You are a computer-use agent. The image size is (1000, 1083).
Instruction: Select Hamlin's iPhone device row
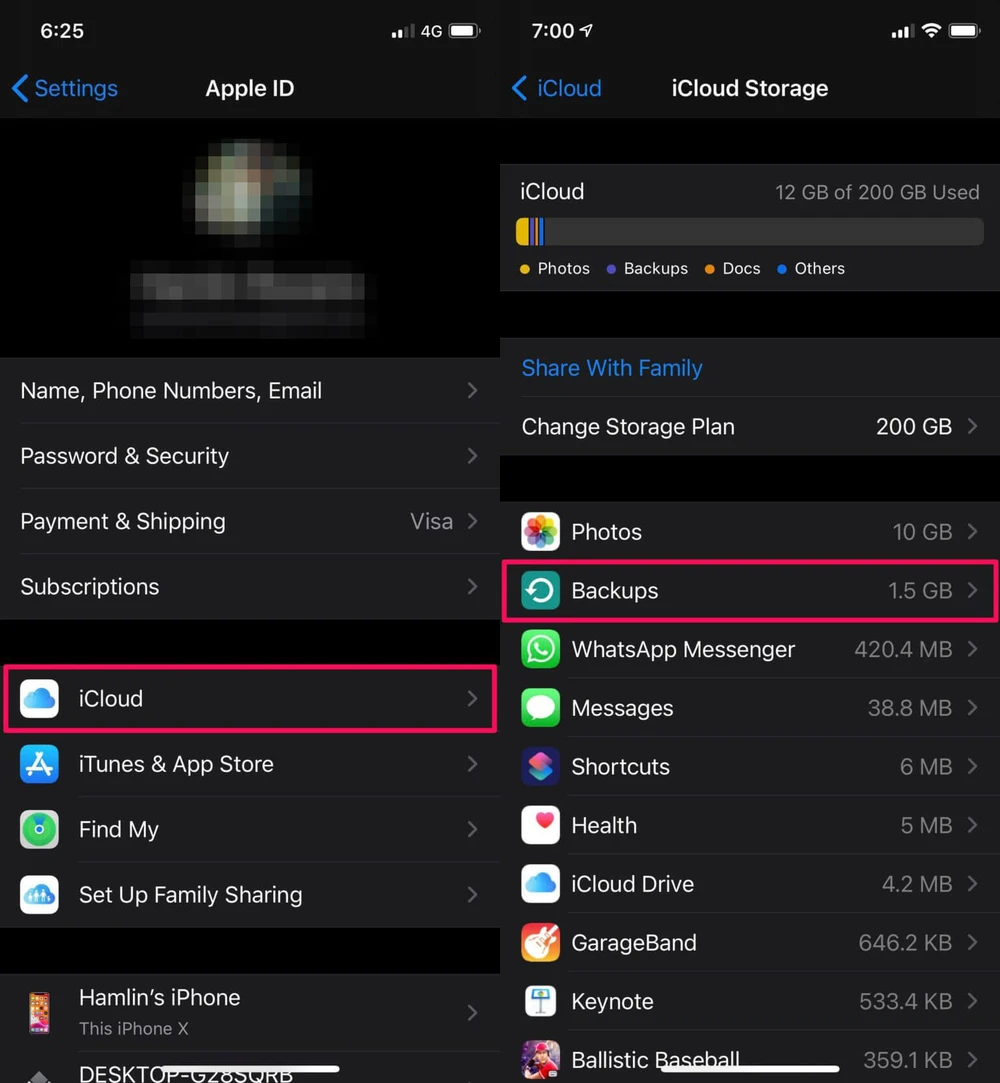[x=249, y=1011]
